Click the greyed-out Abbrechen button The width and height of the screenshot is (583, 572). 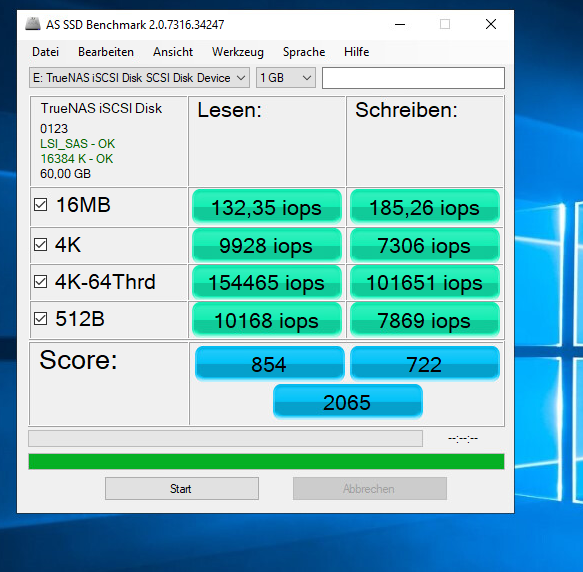pyautogui.click(x=370, y=488)
